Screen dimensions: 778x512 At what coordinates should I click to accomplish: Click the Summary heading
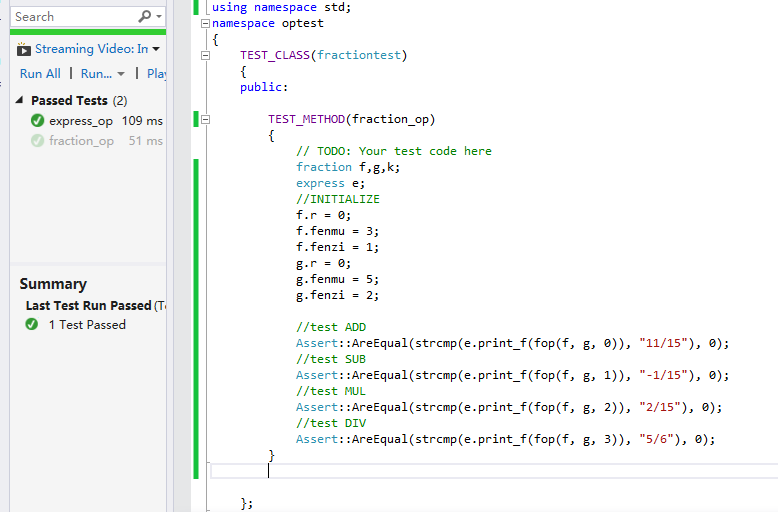(53, 284)
